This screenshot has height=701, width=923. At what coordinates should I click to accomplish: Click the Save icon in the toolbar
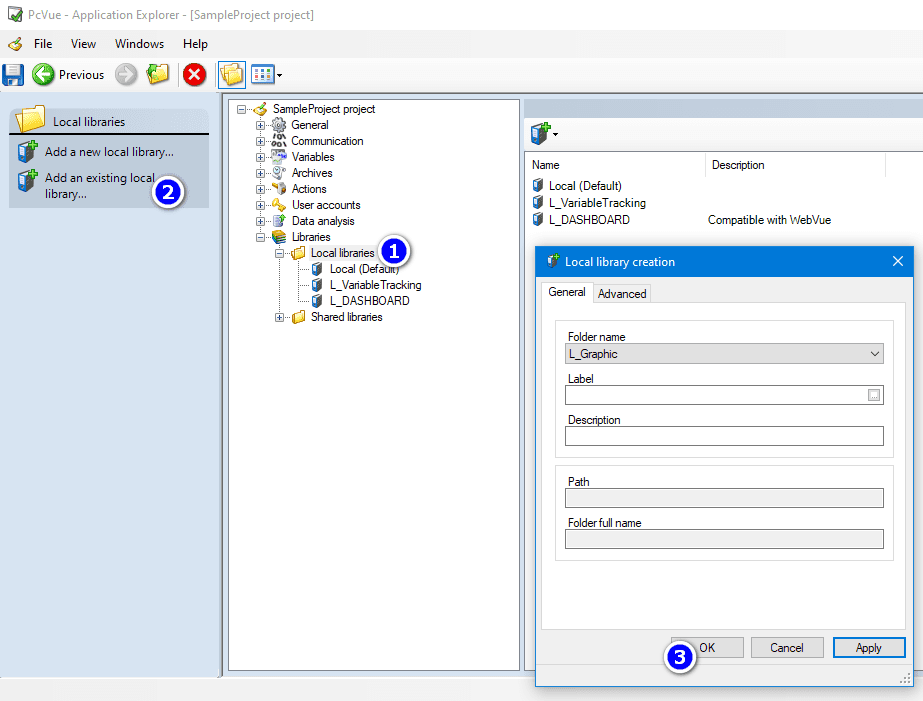(x=13, y=75)
